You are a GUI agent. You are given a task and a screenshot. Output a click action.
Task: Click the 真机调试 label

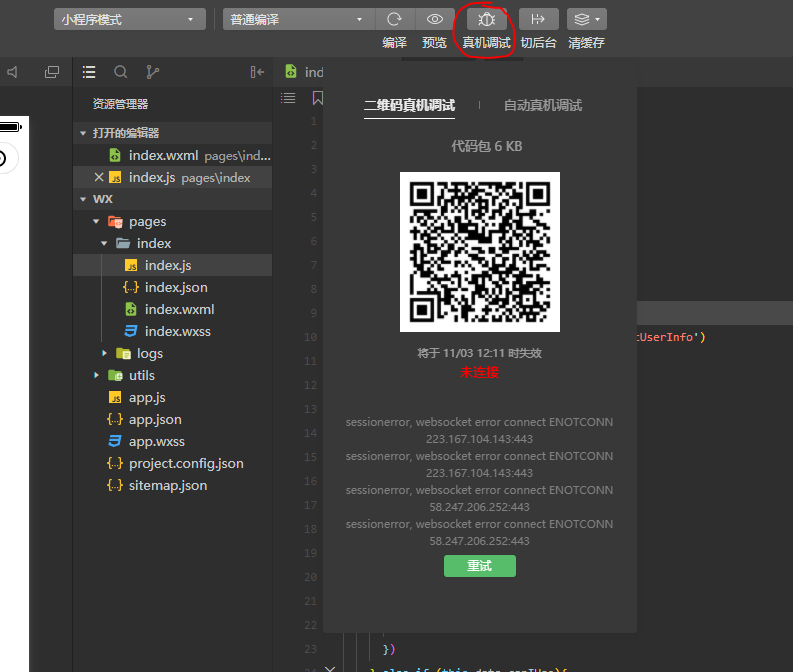[487, 43]
